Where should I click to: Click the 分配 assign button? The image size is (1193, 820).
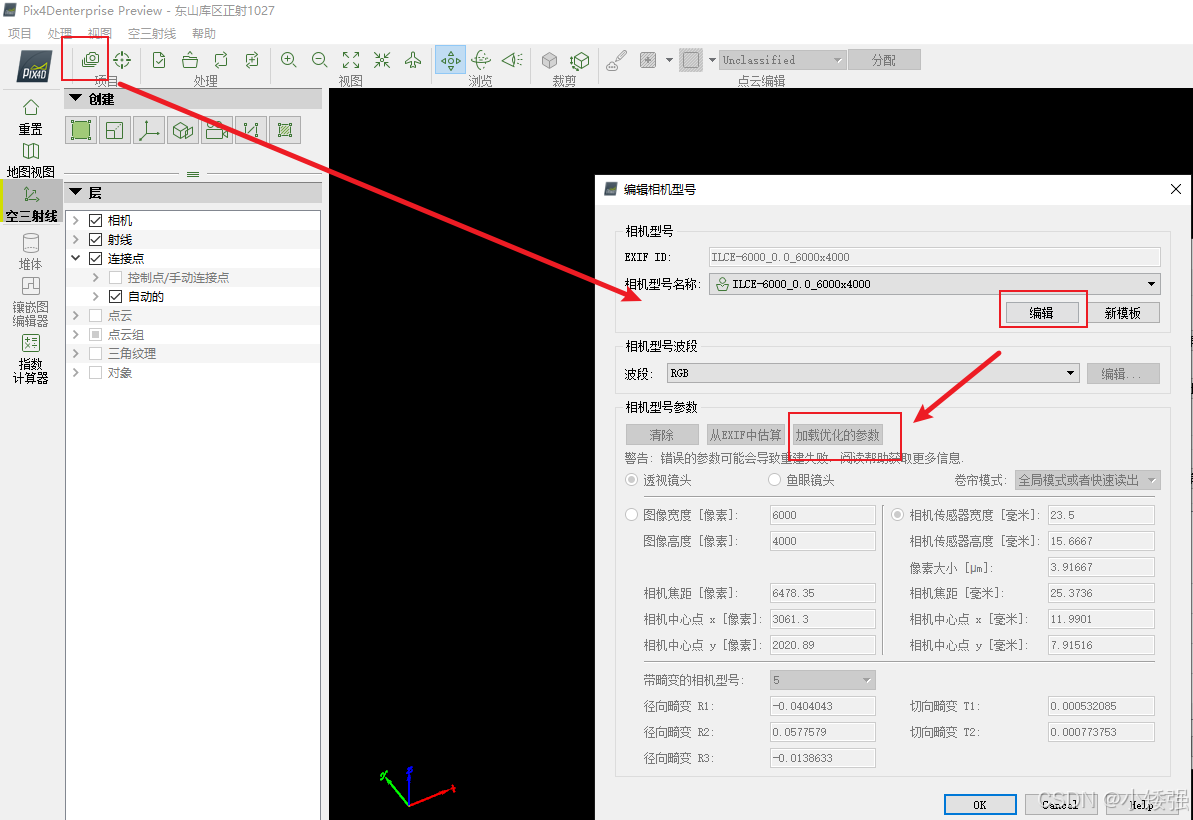tap(884, 59)
